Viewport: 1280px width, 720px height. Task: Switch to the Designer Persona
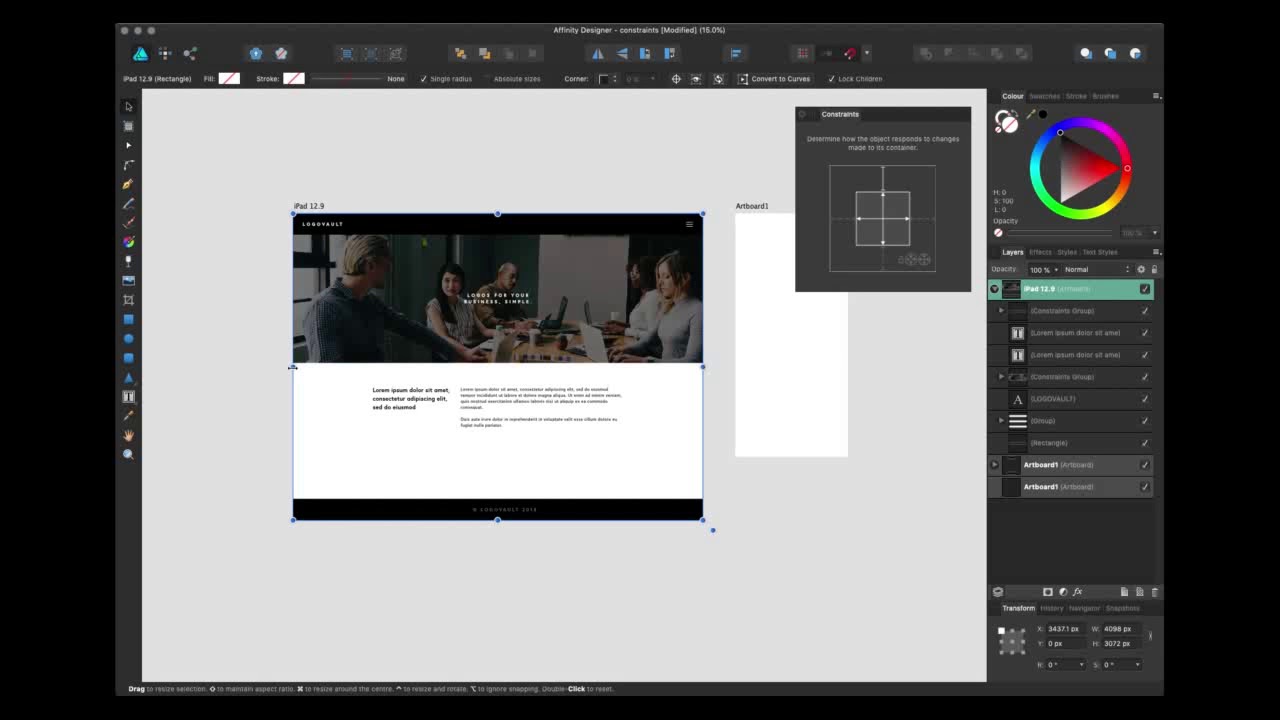pos(140,53)
